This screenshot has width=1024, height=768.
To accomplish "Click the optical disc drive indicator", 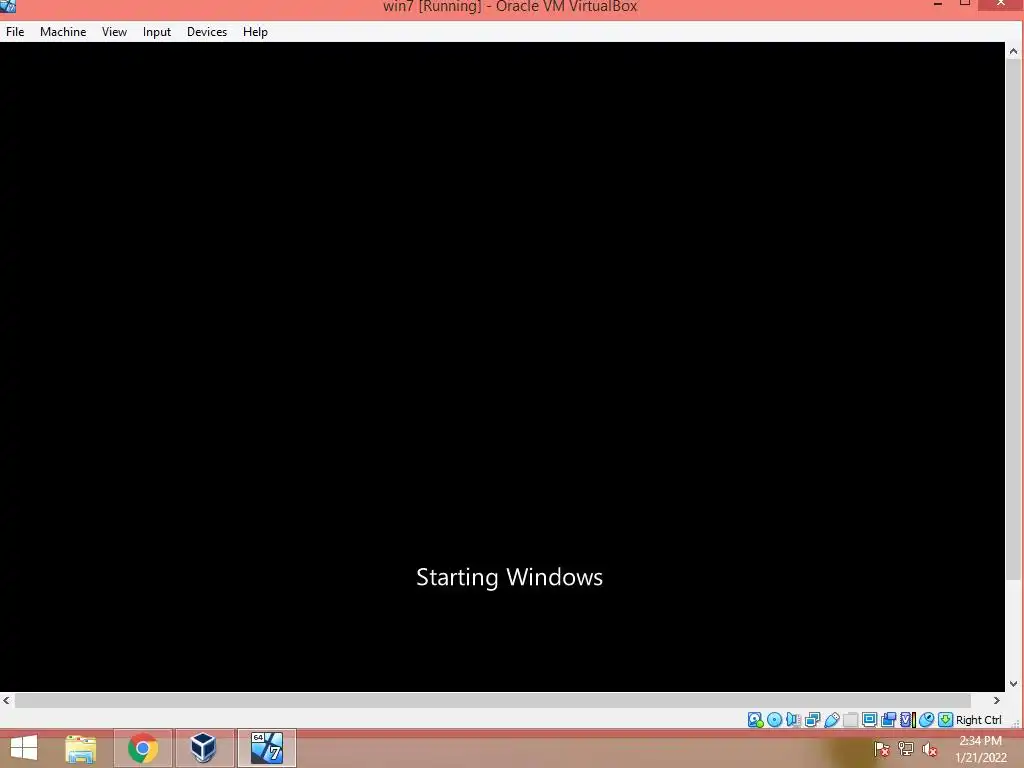I will tap(775, 720).
